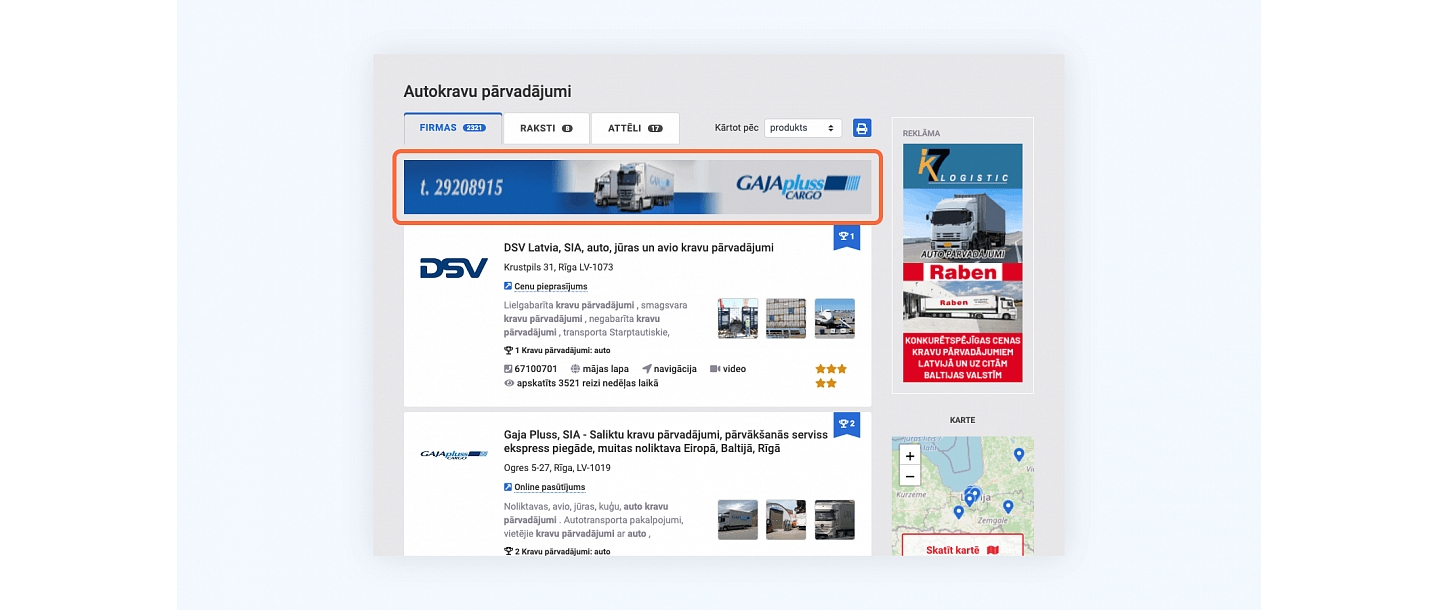Image resolution: width=1440 pixels, height=610 pixels.
Task: Click the address Krustpils 31, Rīga LV-1073
Action: tap(558, 267)
